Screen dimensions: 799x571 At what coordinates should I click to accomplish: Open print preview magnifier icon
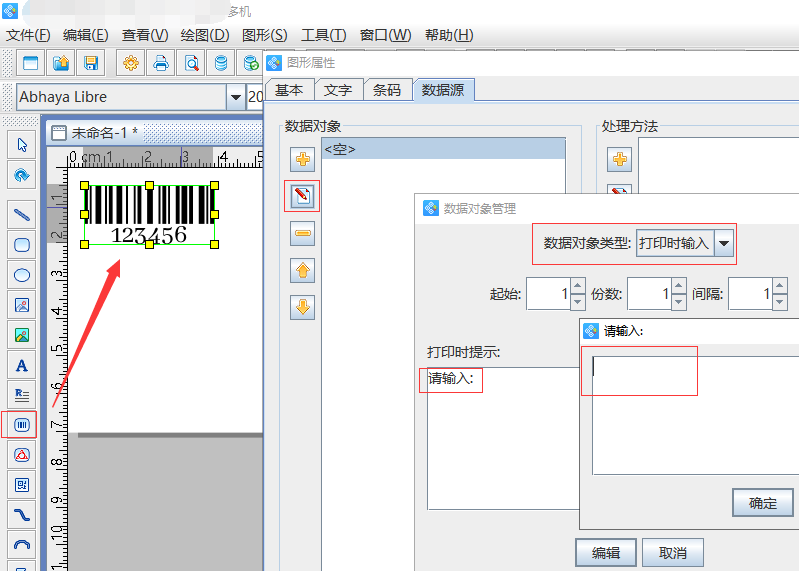(191, 63)
